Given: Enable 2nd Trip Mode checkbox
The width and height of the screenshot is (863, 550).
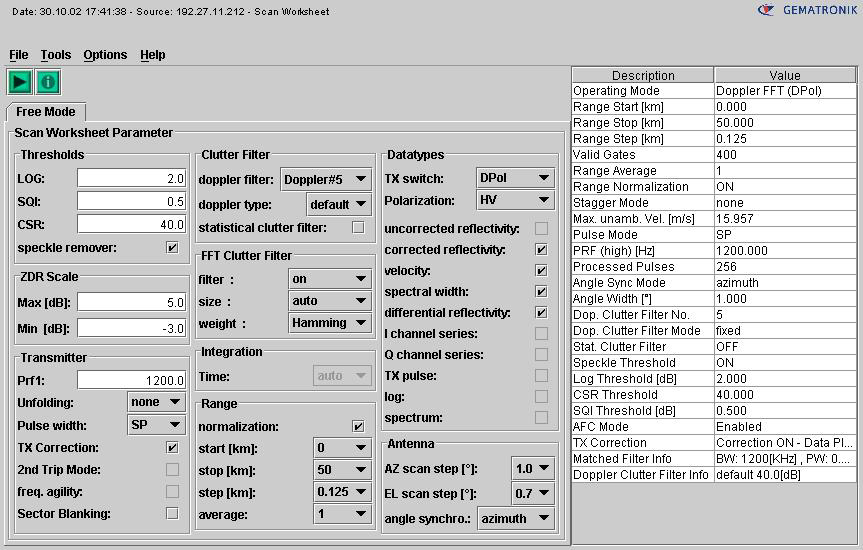Looking at the screenshot, I should 172,469.
